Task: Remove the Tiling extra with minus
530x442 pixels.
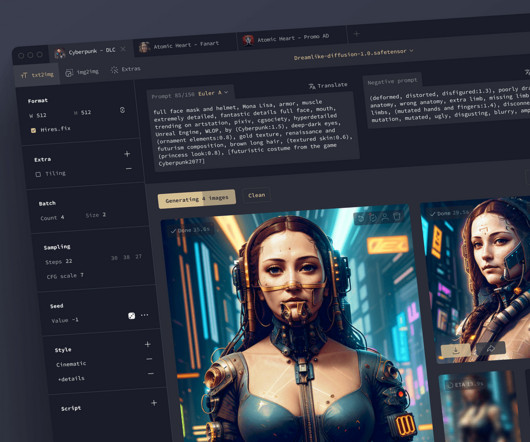Action: (x=129, y=168)
